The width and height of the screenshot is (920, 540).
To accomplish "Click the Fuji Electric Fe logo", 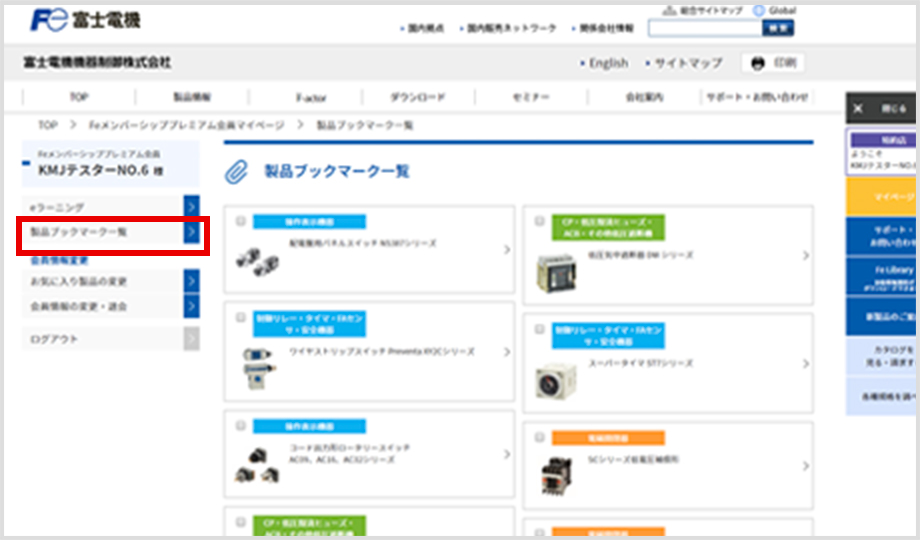I will [x=85, y=21].
